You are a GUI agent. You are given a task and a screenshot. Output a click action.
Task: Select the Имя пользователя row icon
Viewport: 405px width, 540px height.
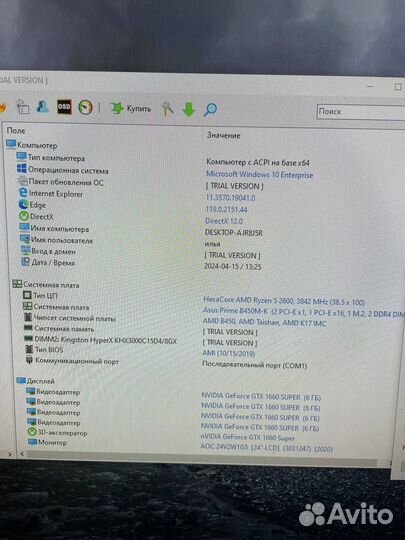(25, 239)
